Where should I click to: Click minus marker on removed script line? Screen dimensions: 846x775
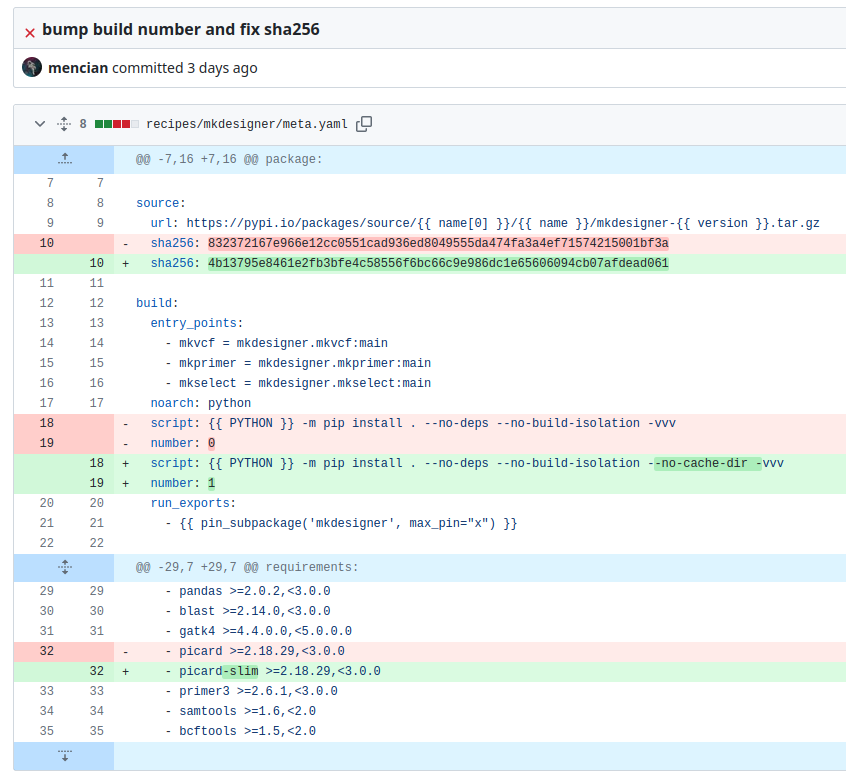126,424
